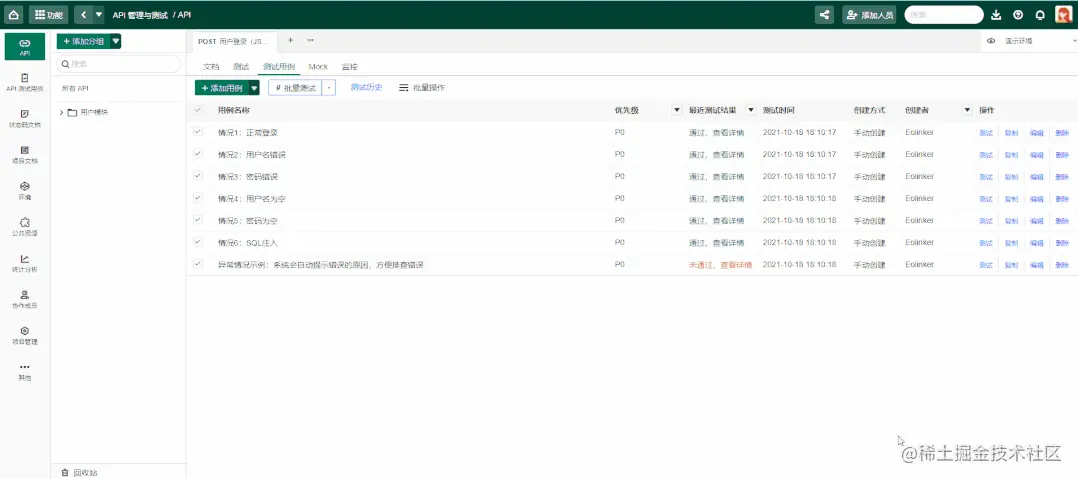Uncheck the 情况6: SQL注入 checkbox
Viewport: 1078px width, 479px height.
(198, 242)
